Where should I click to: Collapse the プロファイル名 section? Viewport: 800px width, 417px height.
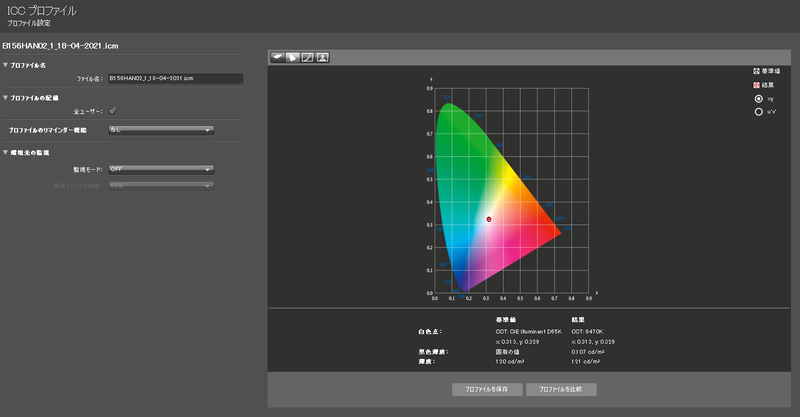[5, 65]
